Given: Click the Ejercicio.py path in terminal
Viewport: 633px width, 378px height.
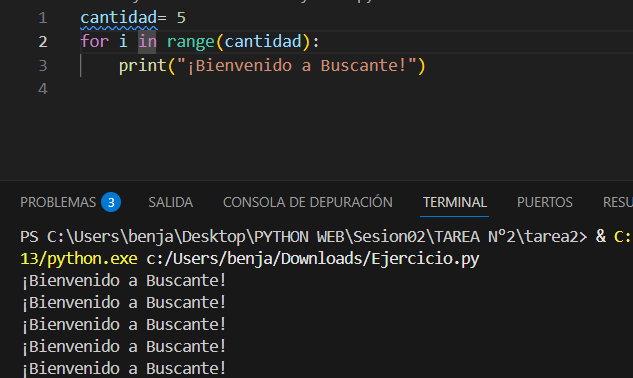Looking at the screenshot, I should click(x=312, y=259).
